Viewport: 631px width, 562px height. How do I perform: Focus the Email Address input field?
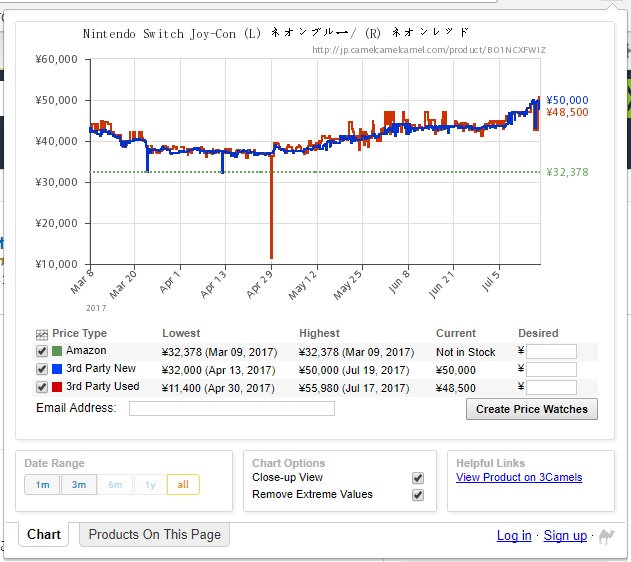(232, 408)
